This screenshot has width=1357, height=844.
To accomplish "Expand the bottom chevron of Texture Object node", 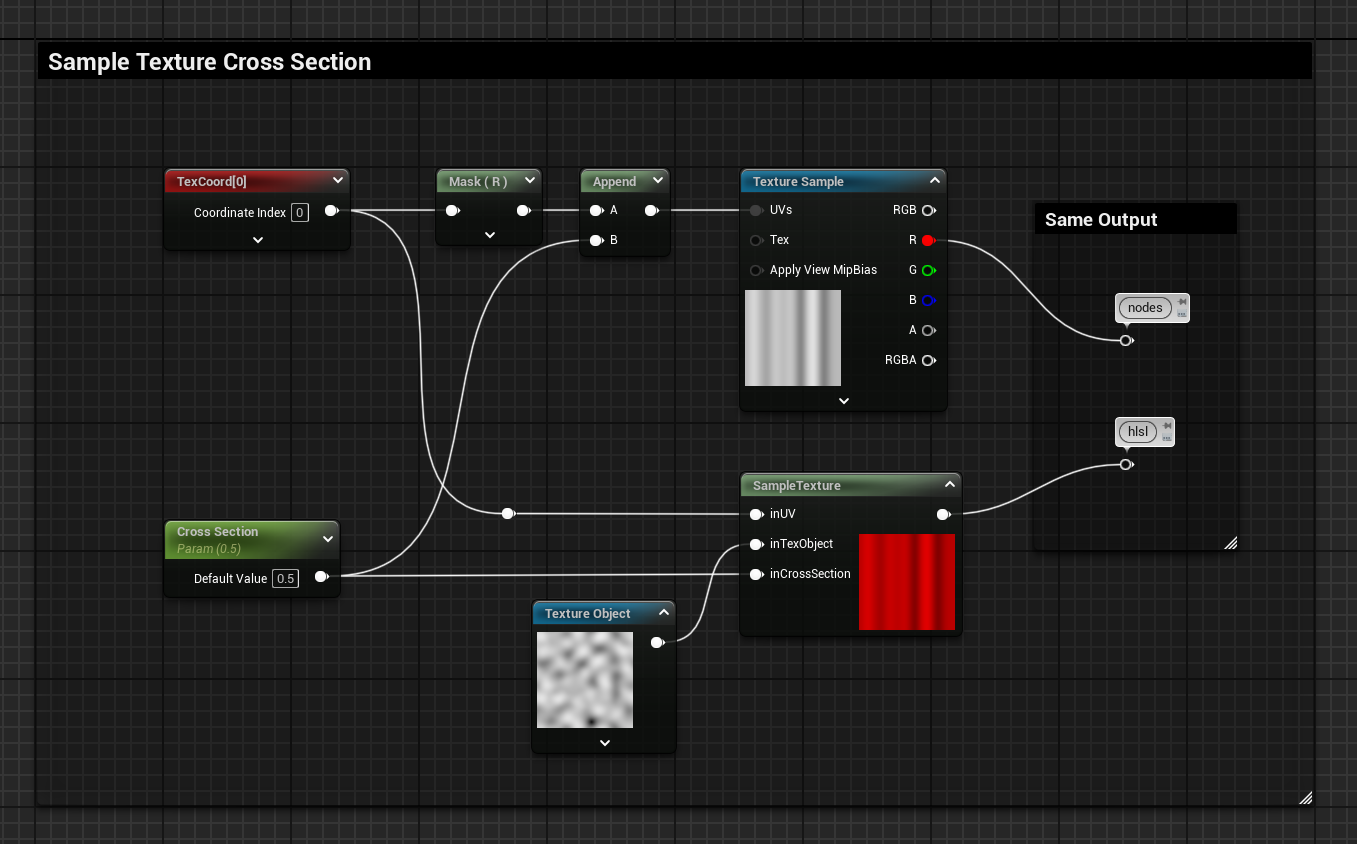I will 605,743.
